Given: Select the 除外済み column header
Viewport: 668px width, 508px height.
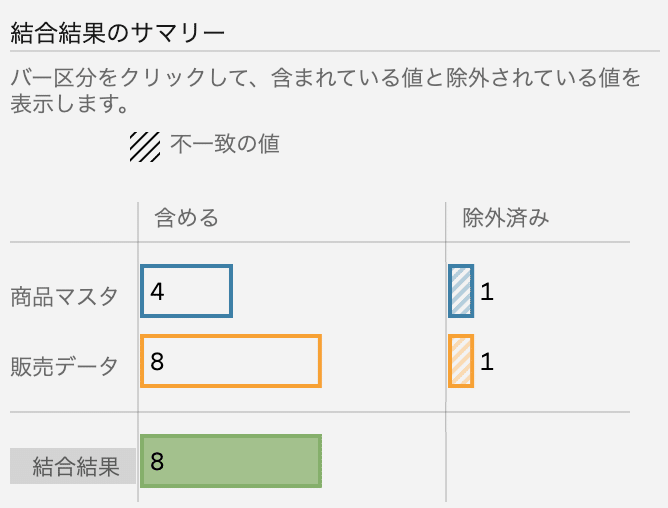Looking at the screenshot, I should (x=506, y=218).
